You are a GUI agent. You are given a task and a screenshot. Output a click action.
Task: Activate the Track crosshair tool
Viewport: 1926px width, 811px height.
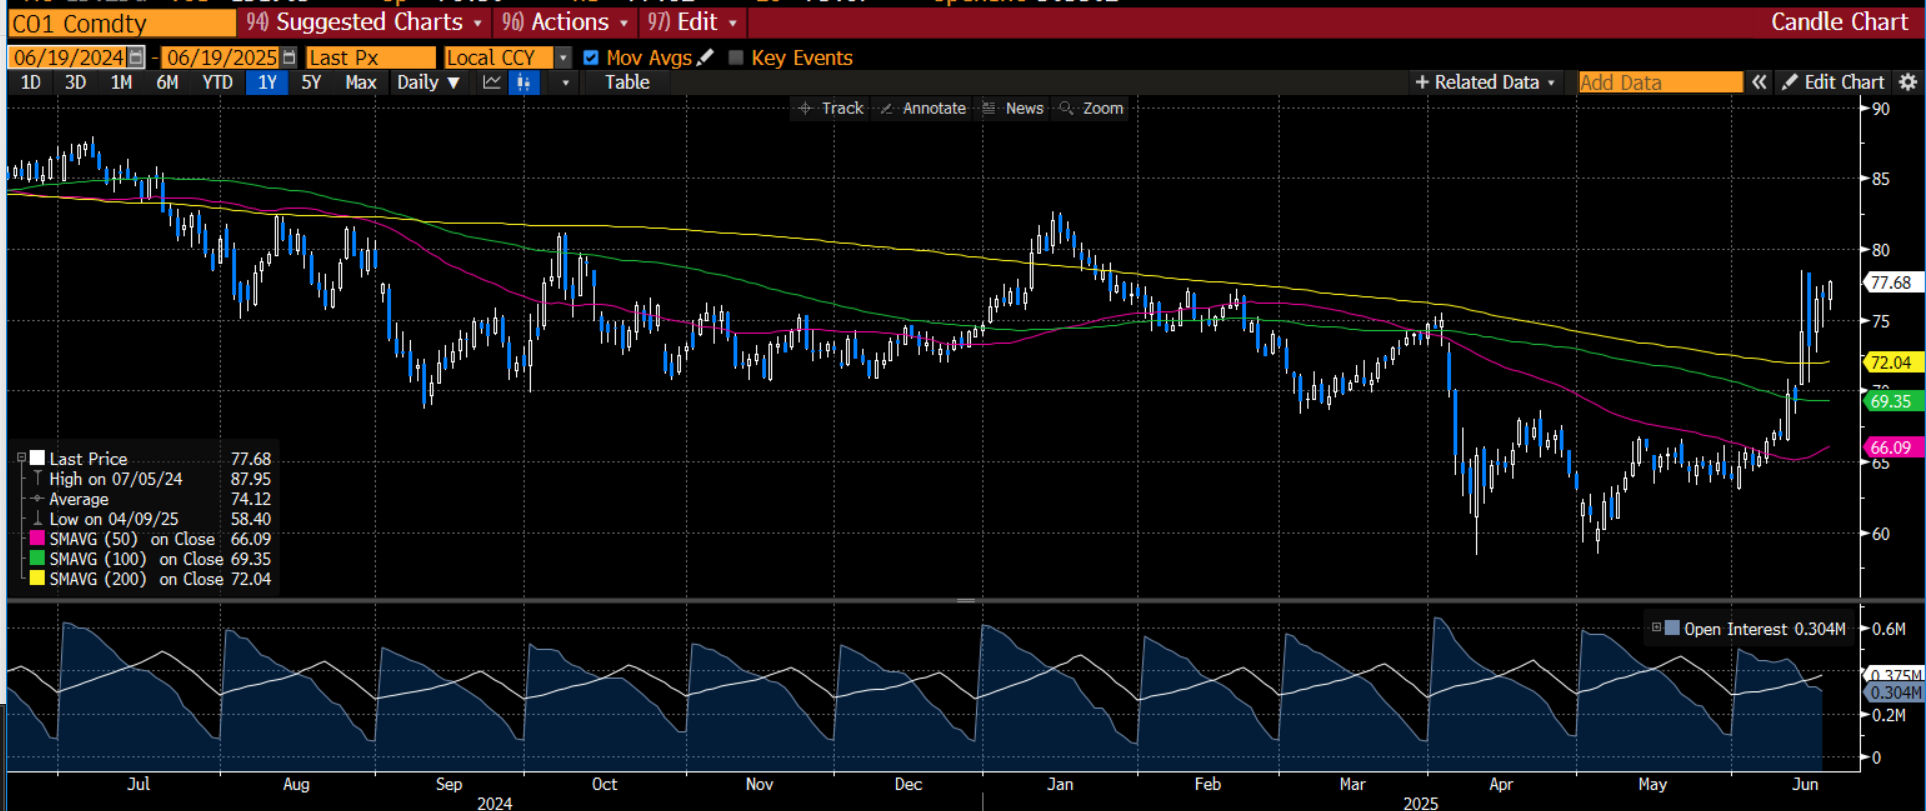tap(831, 108)
